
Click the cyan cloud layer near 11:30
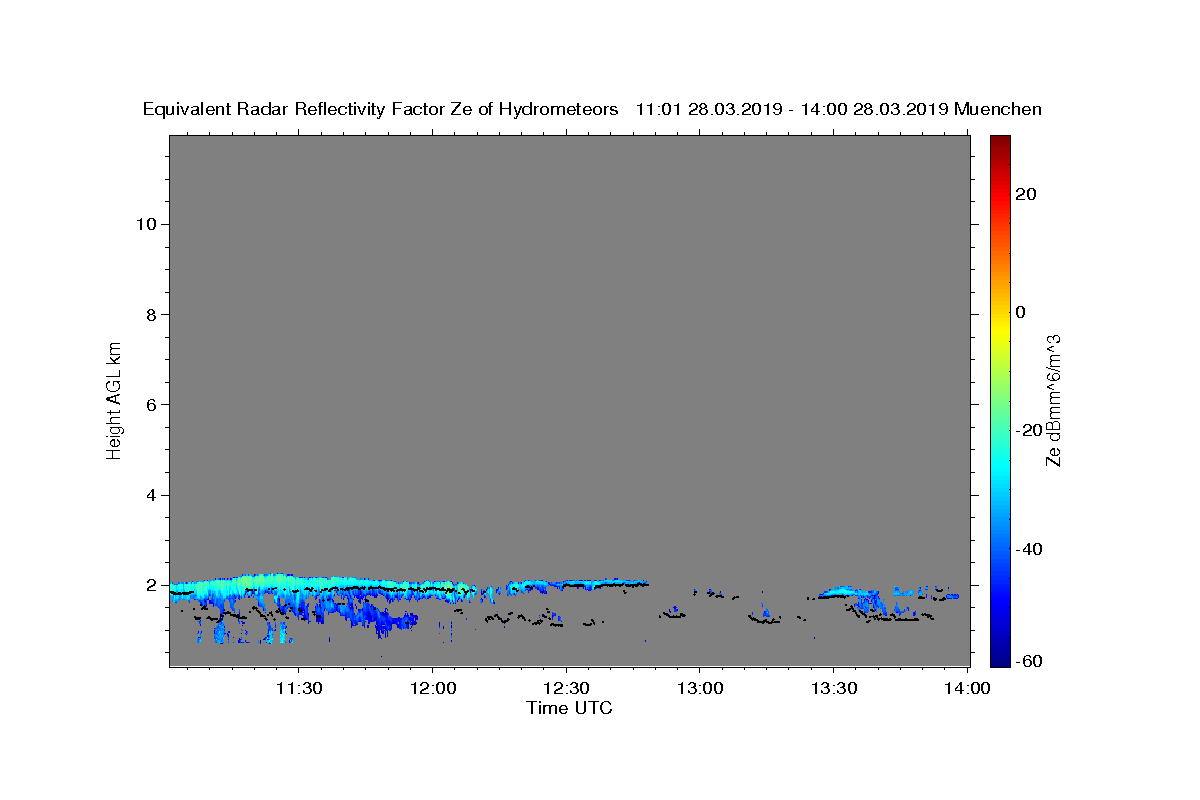290,583
